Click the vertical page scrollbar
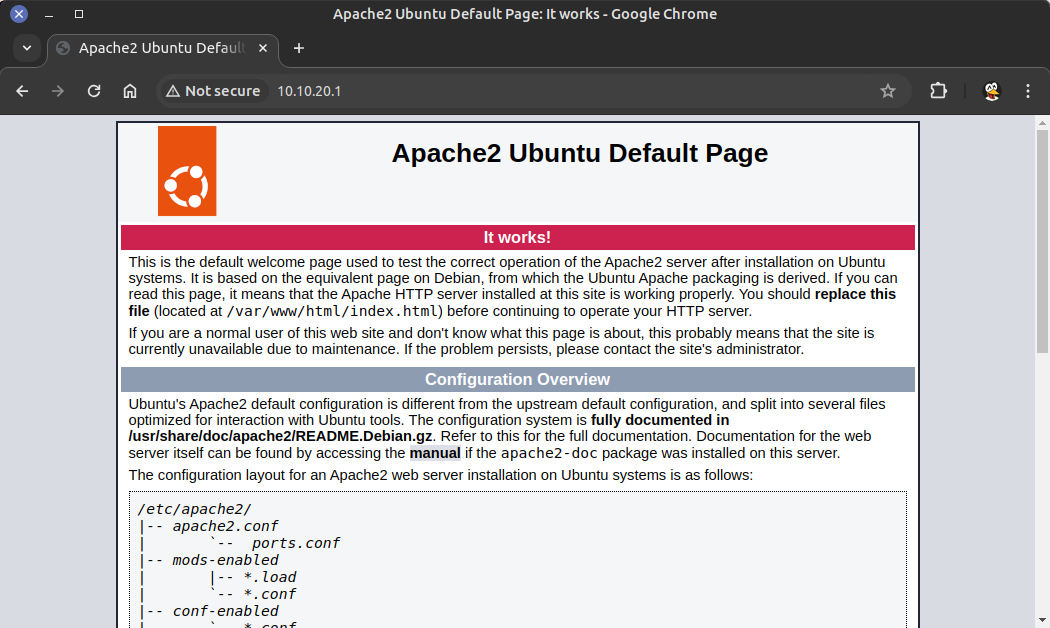The image size is (1050, 628). pyautogui.click(x=1042, y=240)
